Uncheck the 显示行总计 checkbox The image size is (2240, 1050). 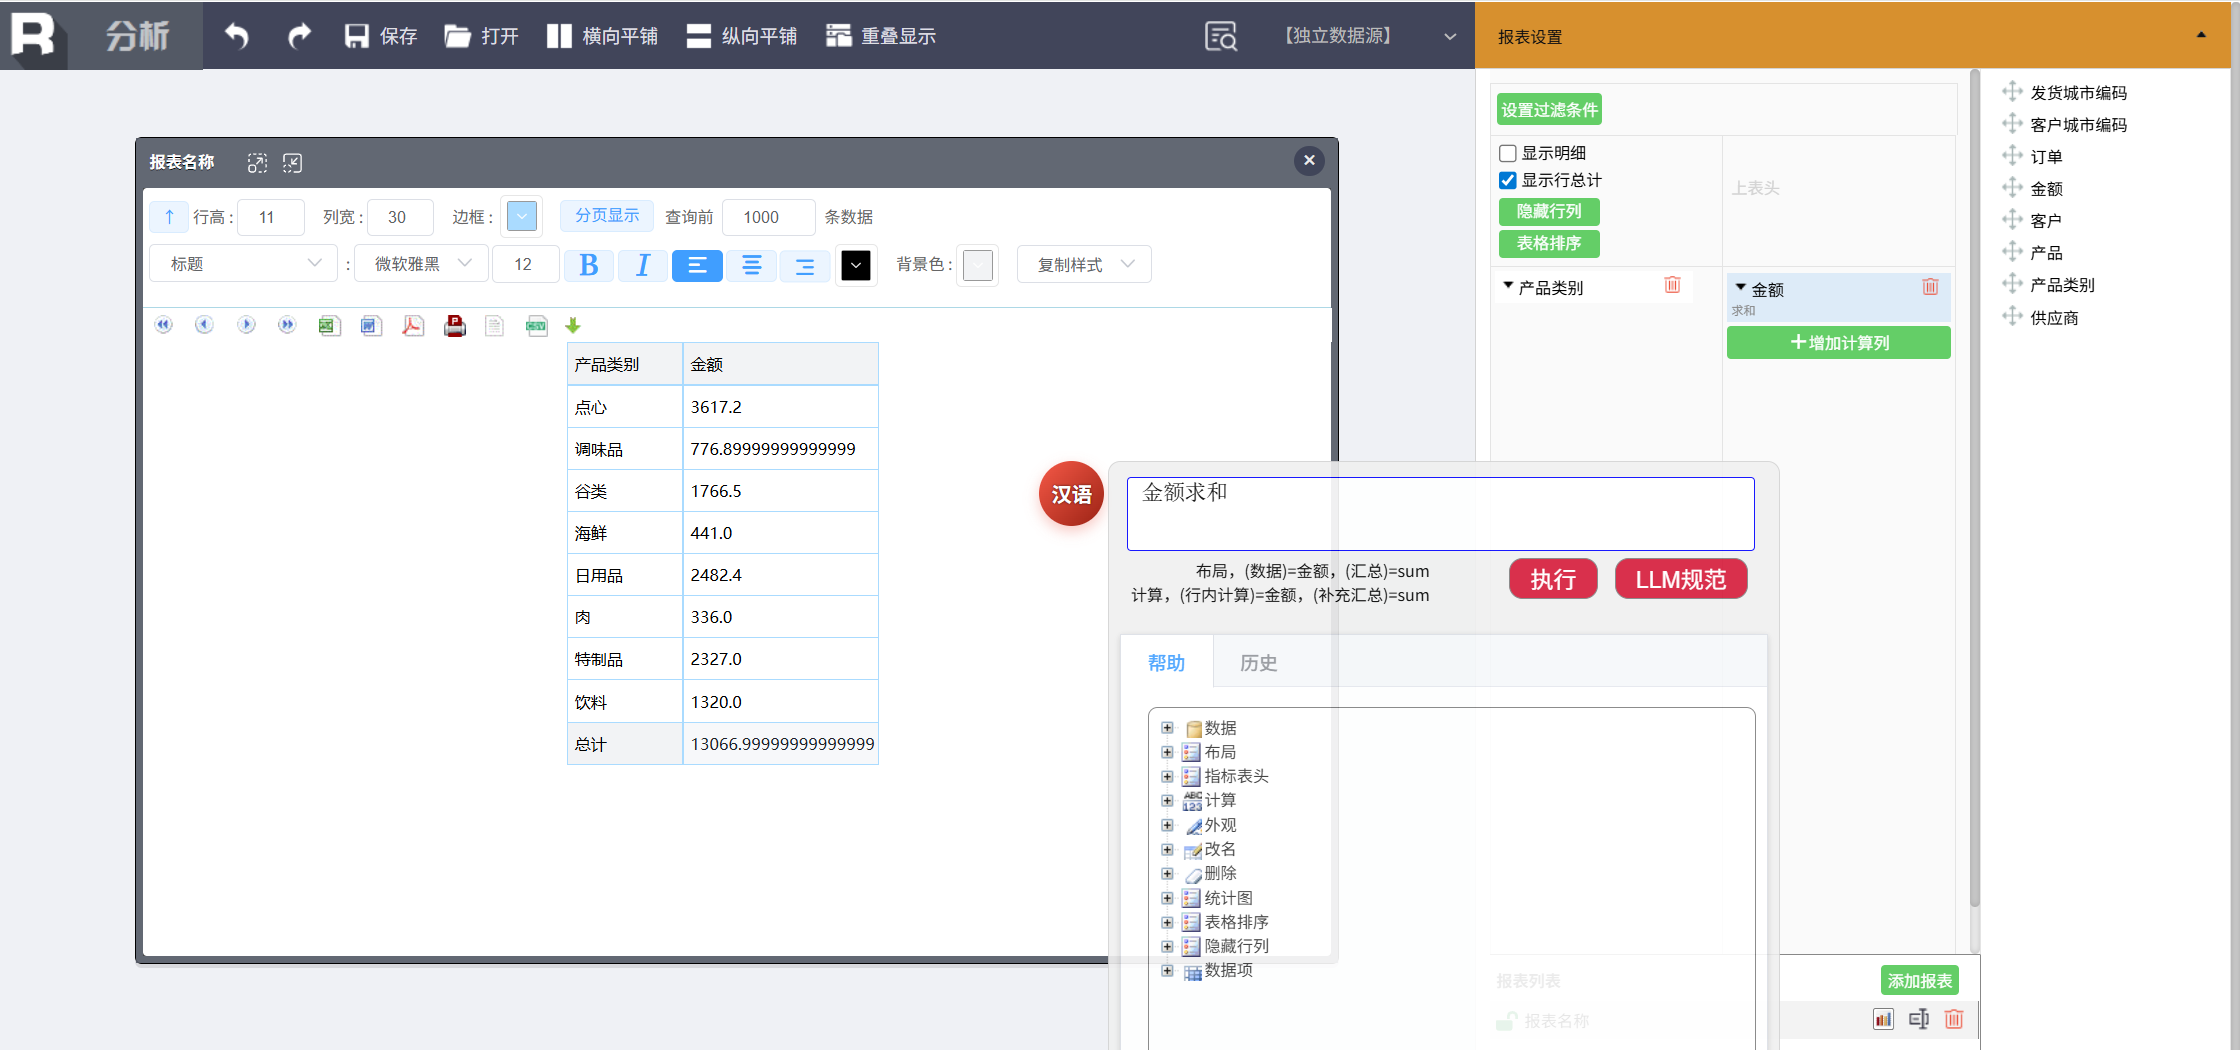pos(1508,180)
